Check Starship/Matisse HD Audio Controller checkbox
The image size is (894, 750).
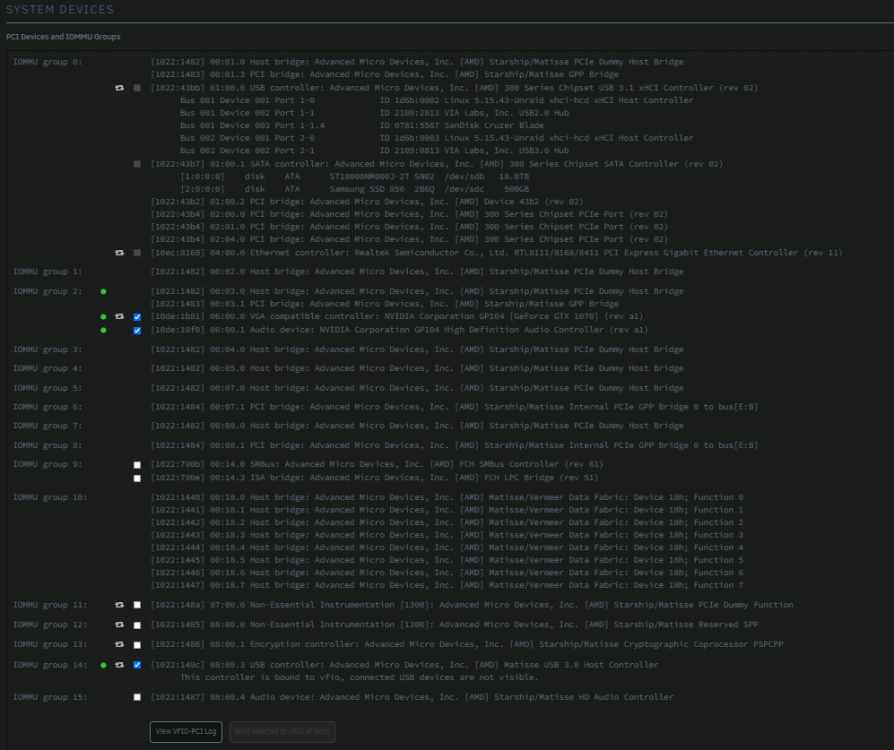(137, 697)
